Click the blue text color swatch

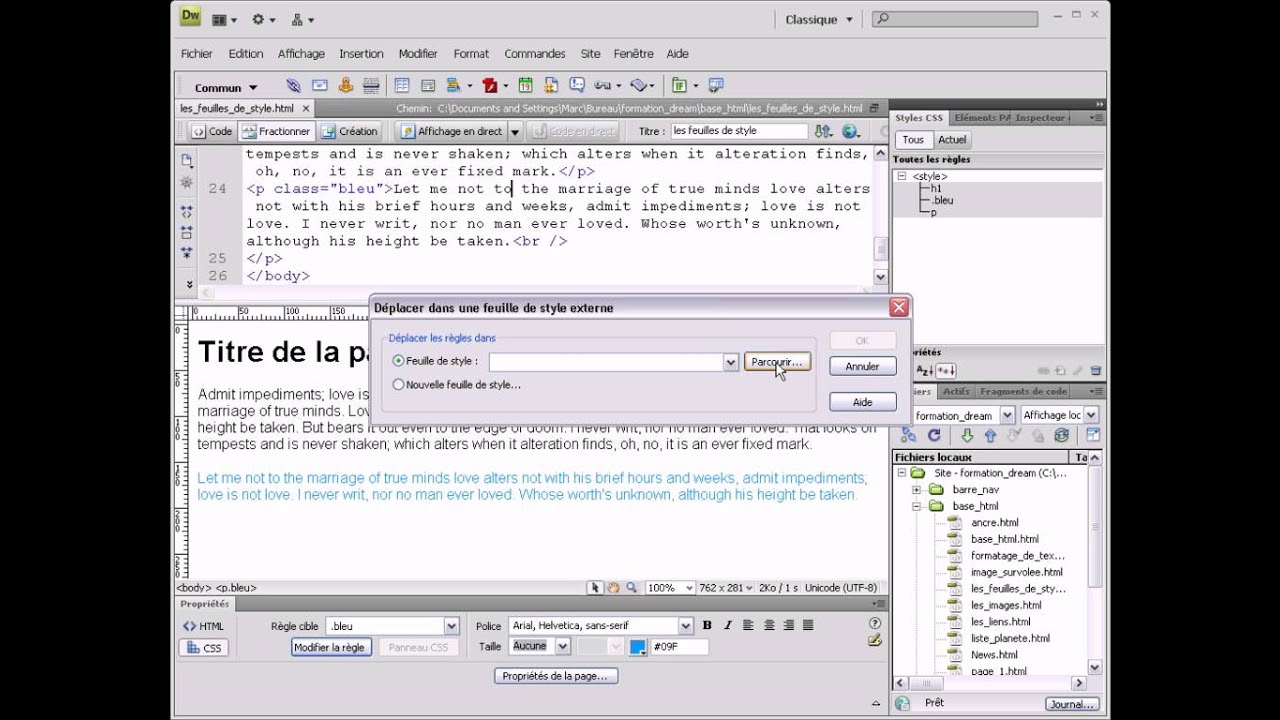(638, 647)
